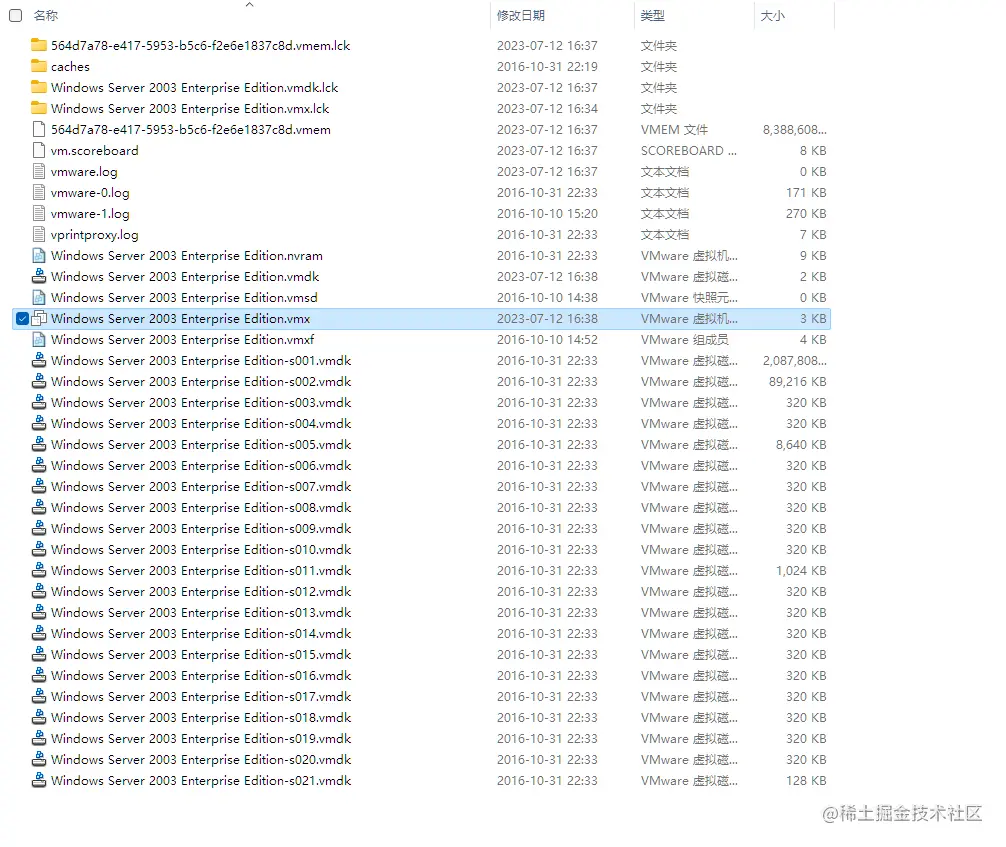This screenshot has height=847, width=1006.
Task: Click the 8,640 KB size value
Action: [801, 444]
